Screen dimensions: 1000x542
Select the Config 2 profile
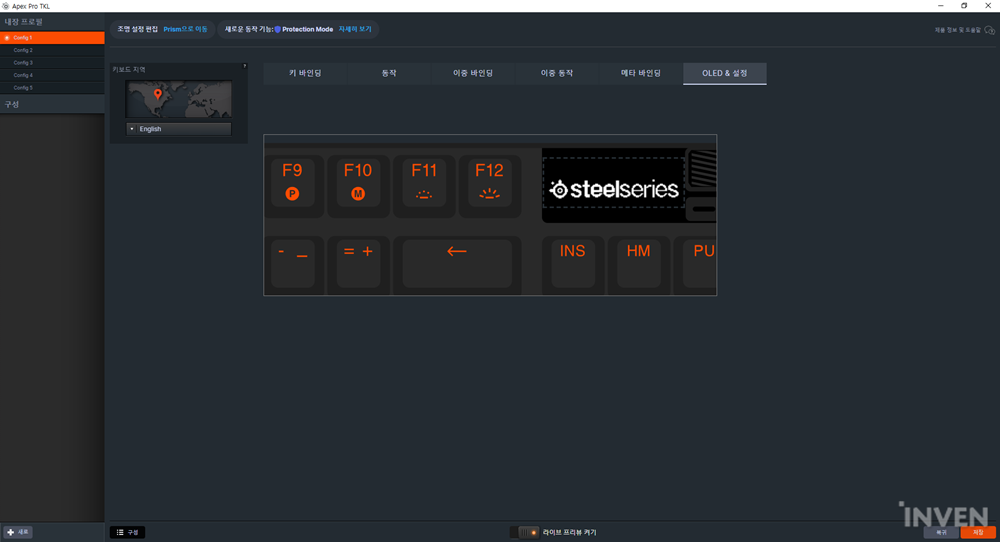pyautogui.click(x=52, y=50)
